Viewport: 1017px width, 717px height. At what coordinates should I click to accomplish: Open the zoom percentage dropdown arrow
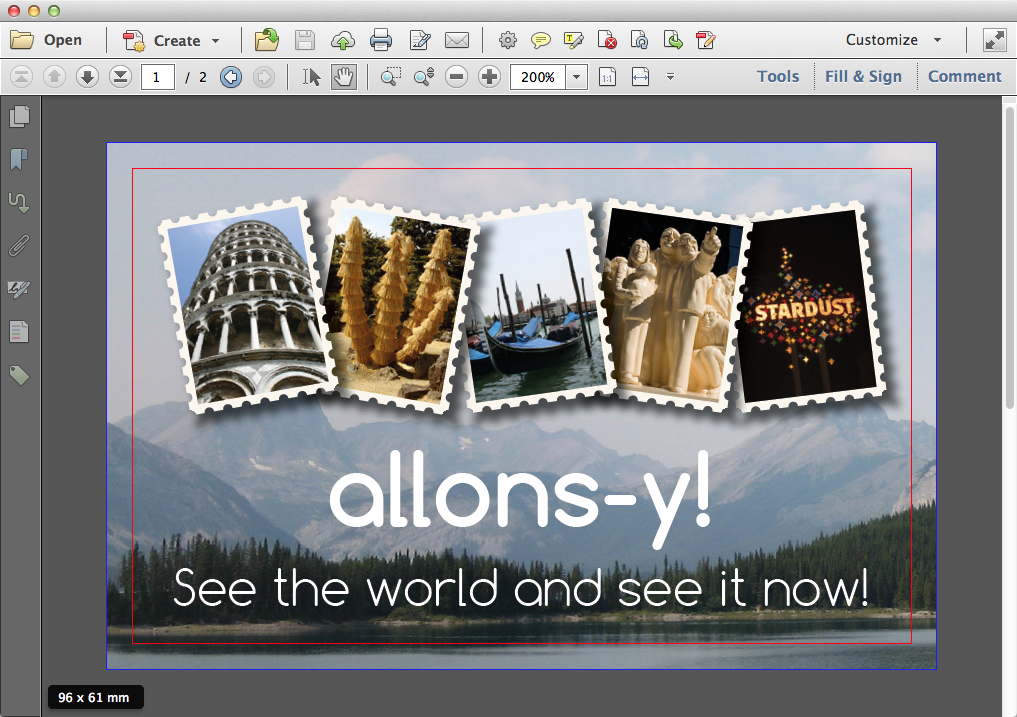(576, 77)
